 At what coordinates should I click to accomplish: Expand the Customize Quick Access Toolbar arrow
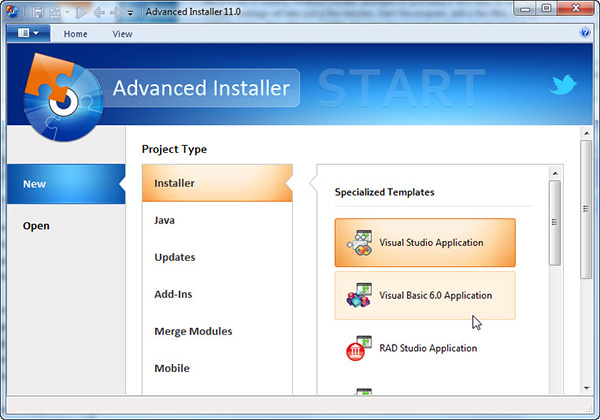coord(129,12)
